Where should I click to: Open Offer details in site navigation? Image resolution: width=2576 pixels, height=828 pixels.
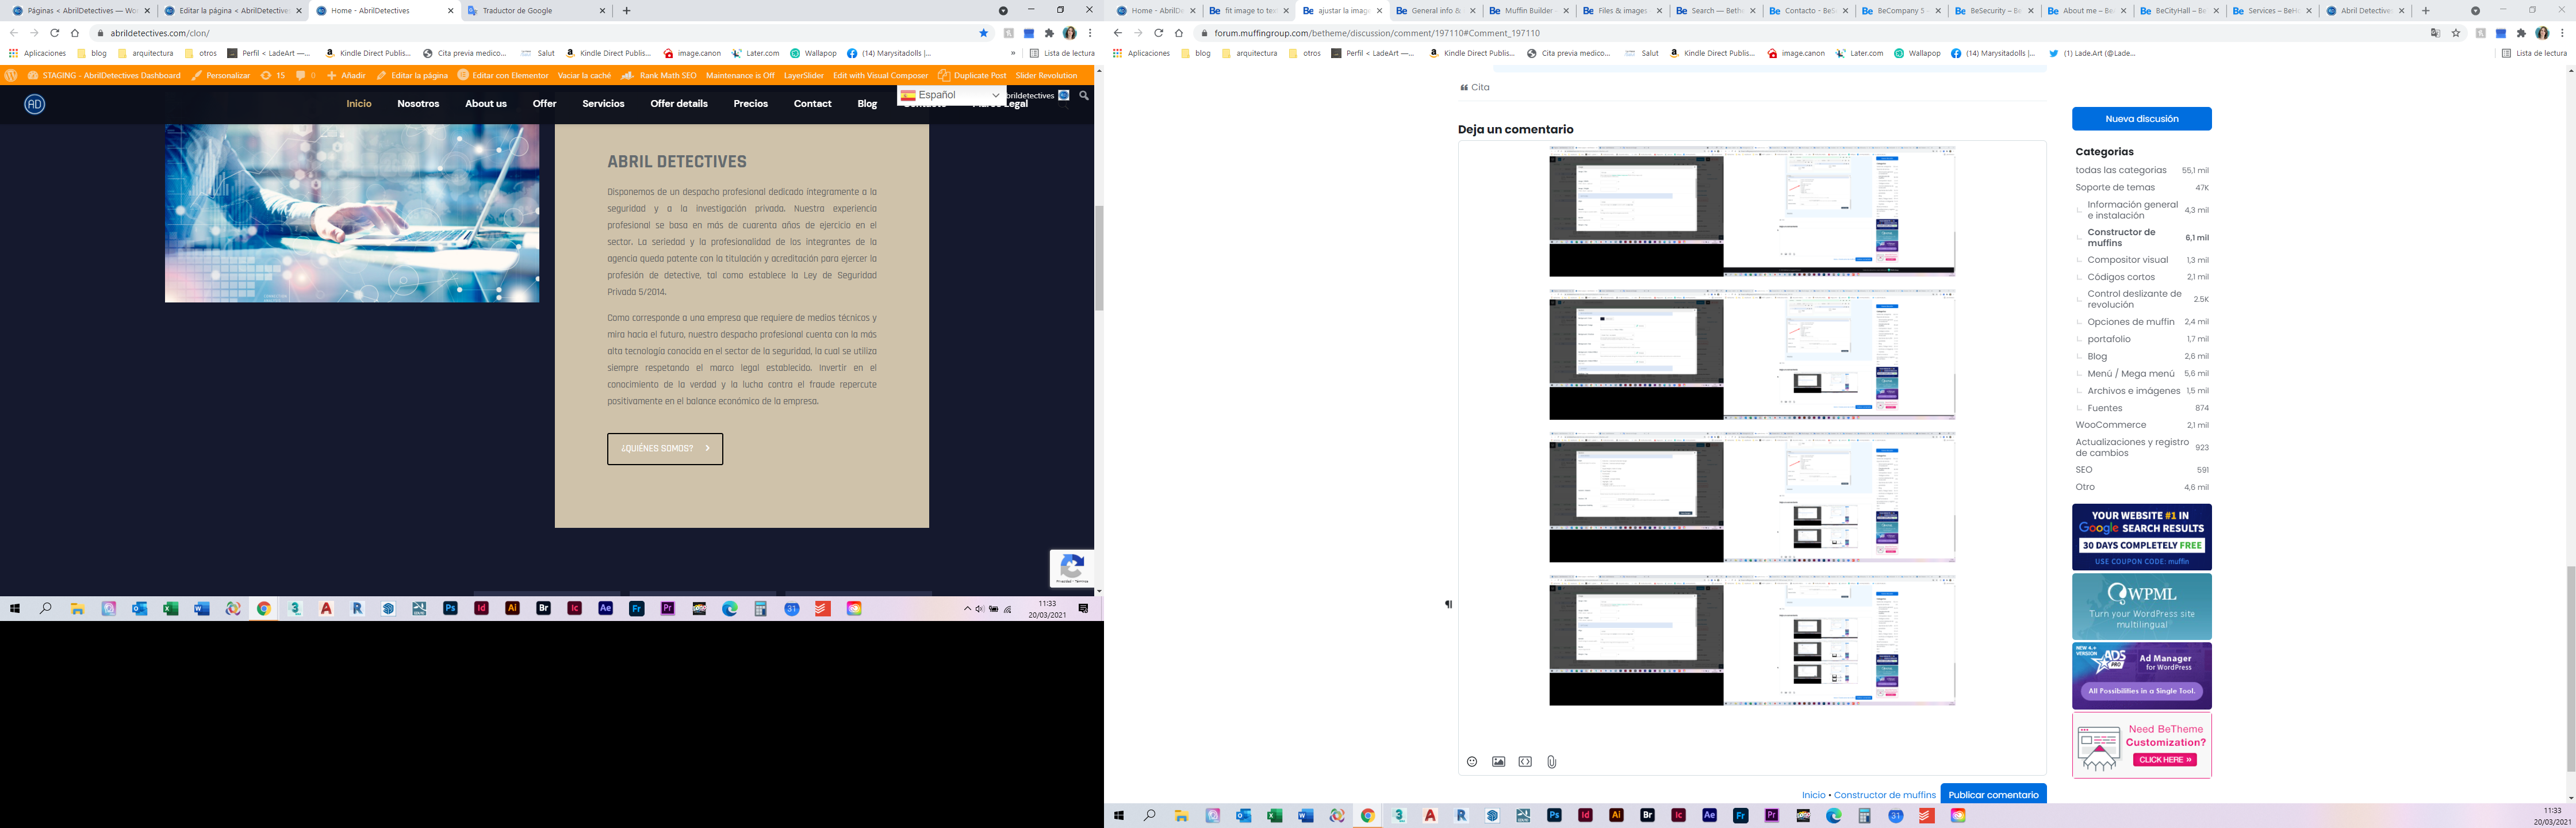(x=679, y=104)
